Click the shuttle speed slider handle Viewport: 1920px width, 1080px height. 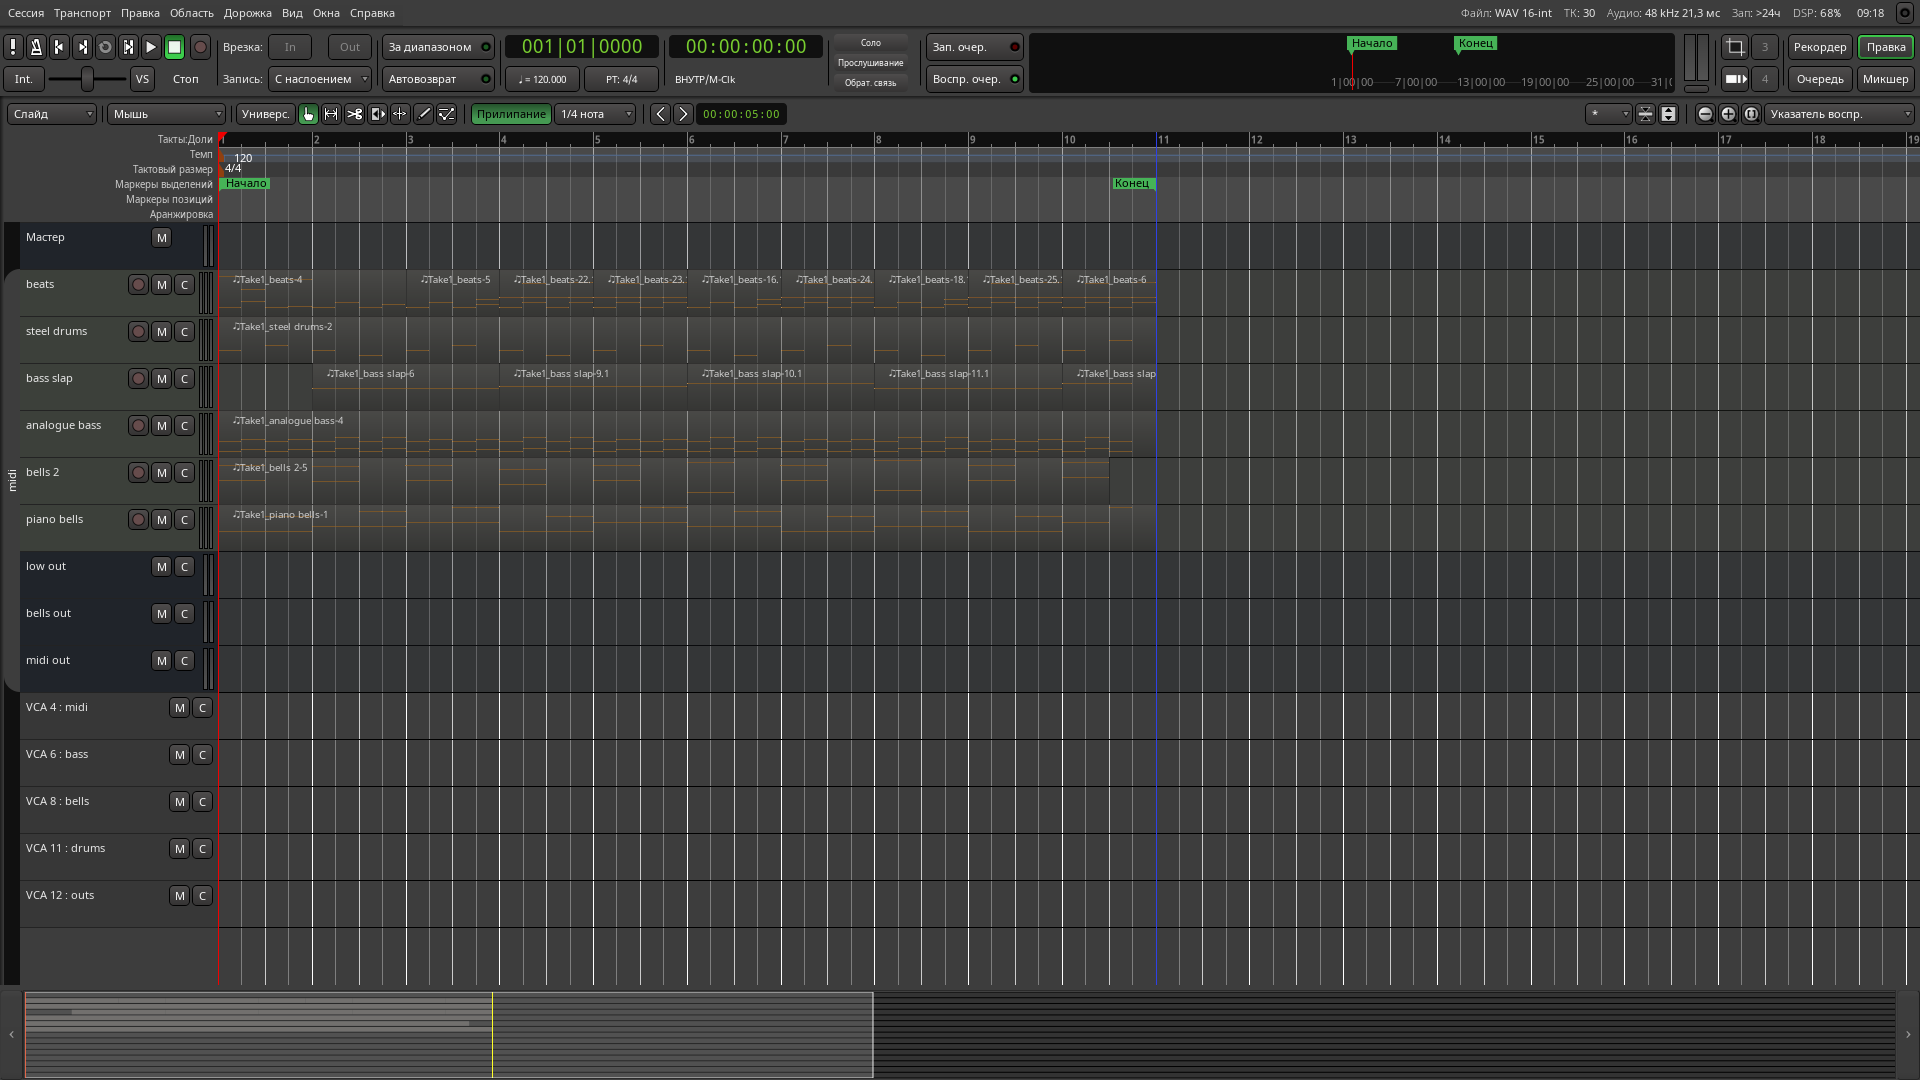(x=87, y=79)
